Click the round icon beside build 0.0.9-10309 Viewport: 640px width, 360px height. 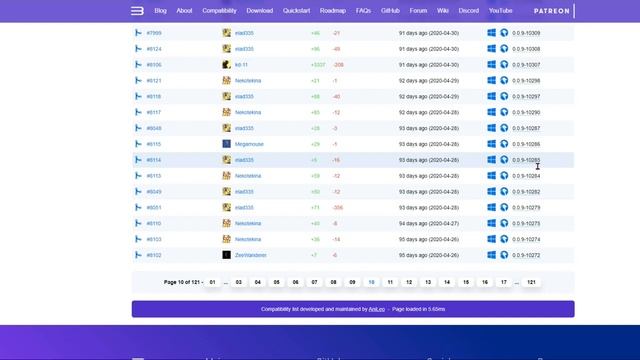click(504, 33)
